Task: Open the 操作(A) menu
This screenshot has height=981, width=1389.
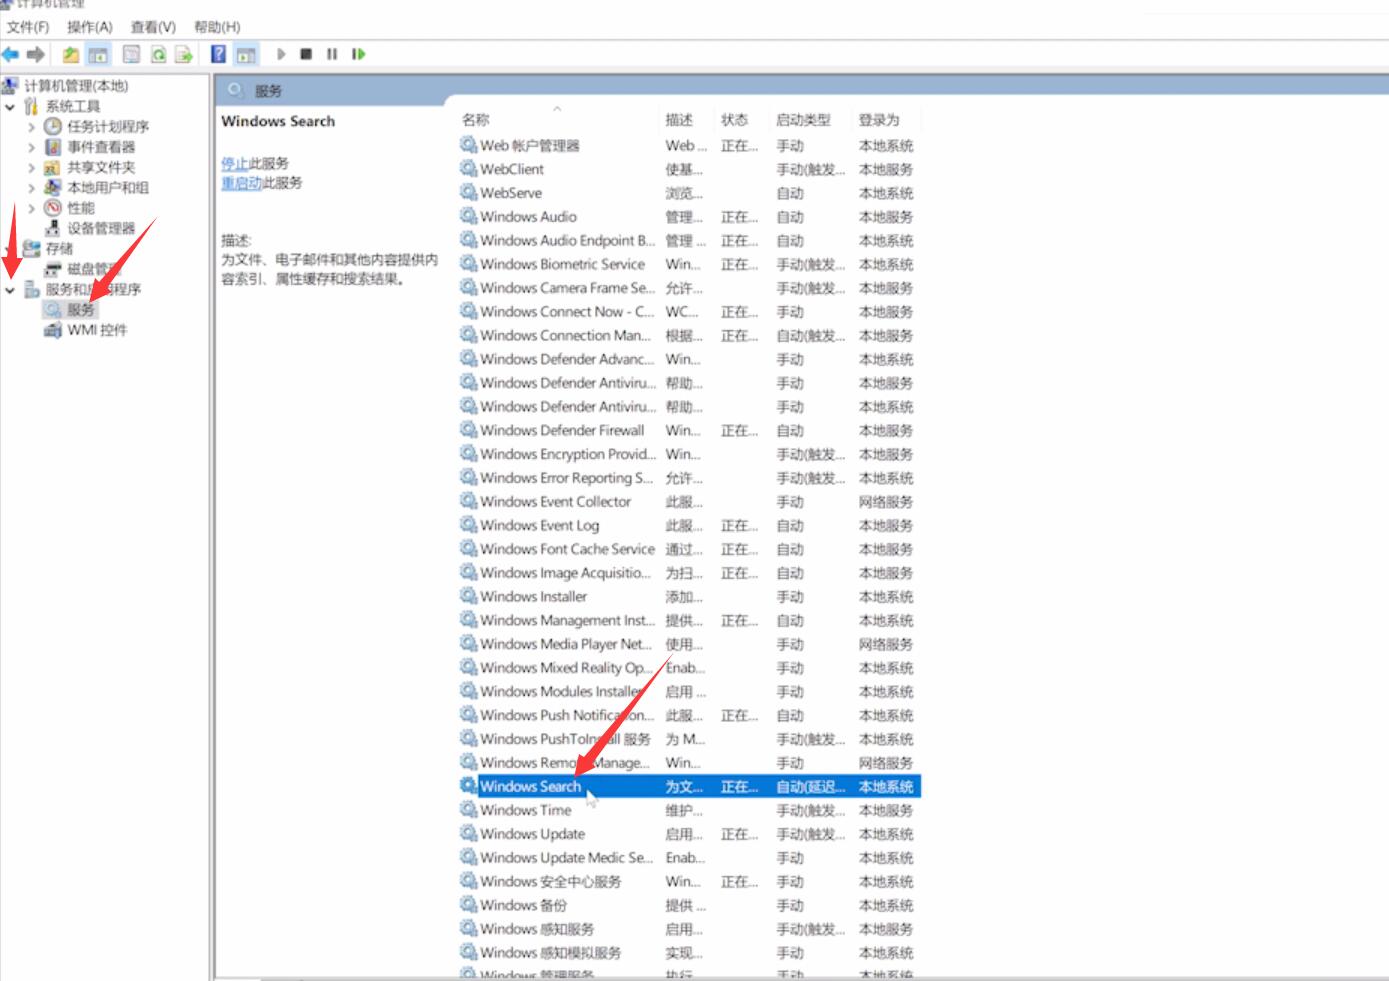Action: pos(90,27)
